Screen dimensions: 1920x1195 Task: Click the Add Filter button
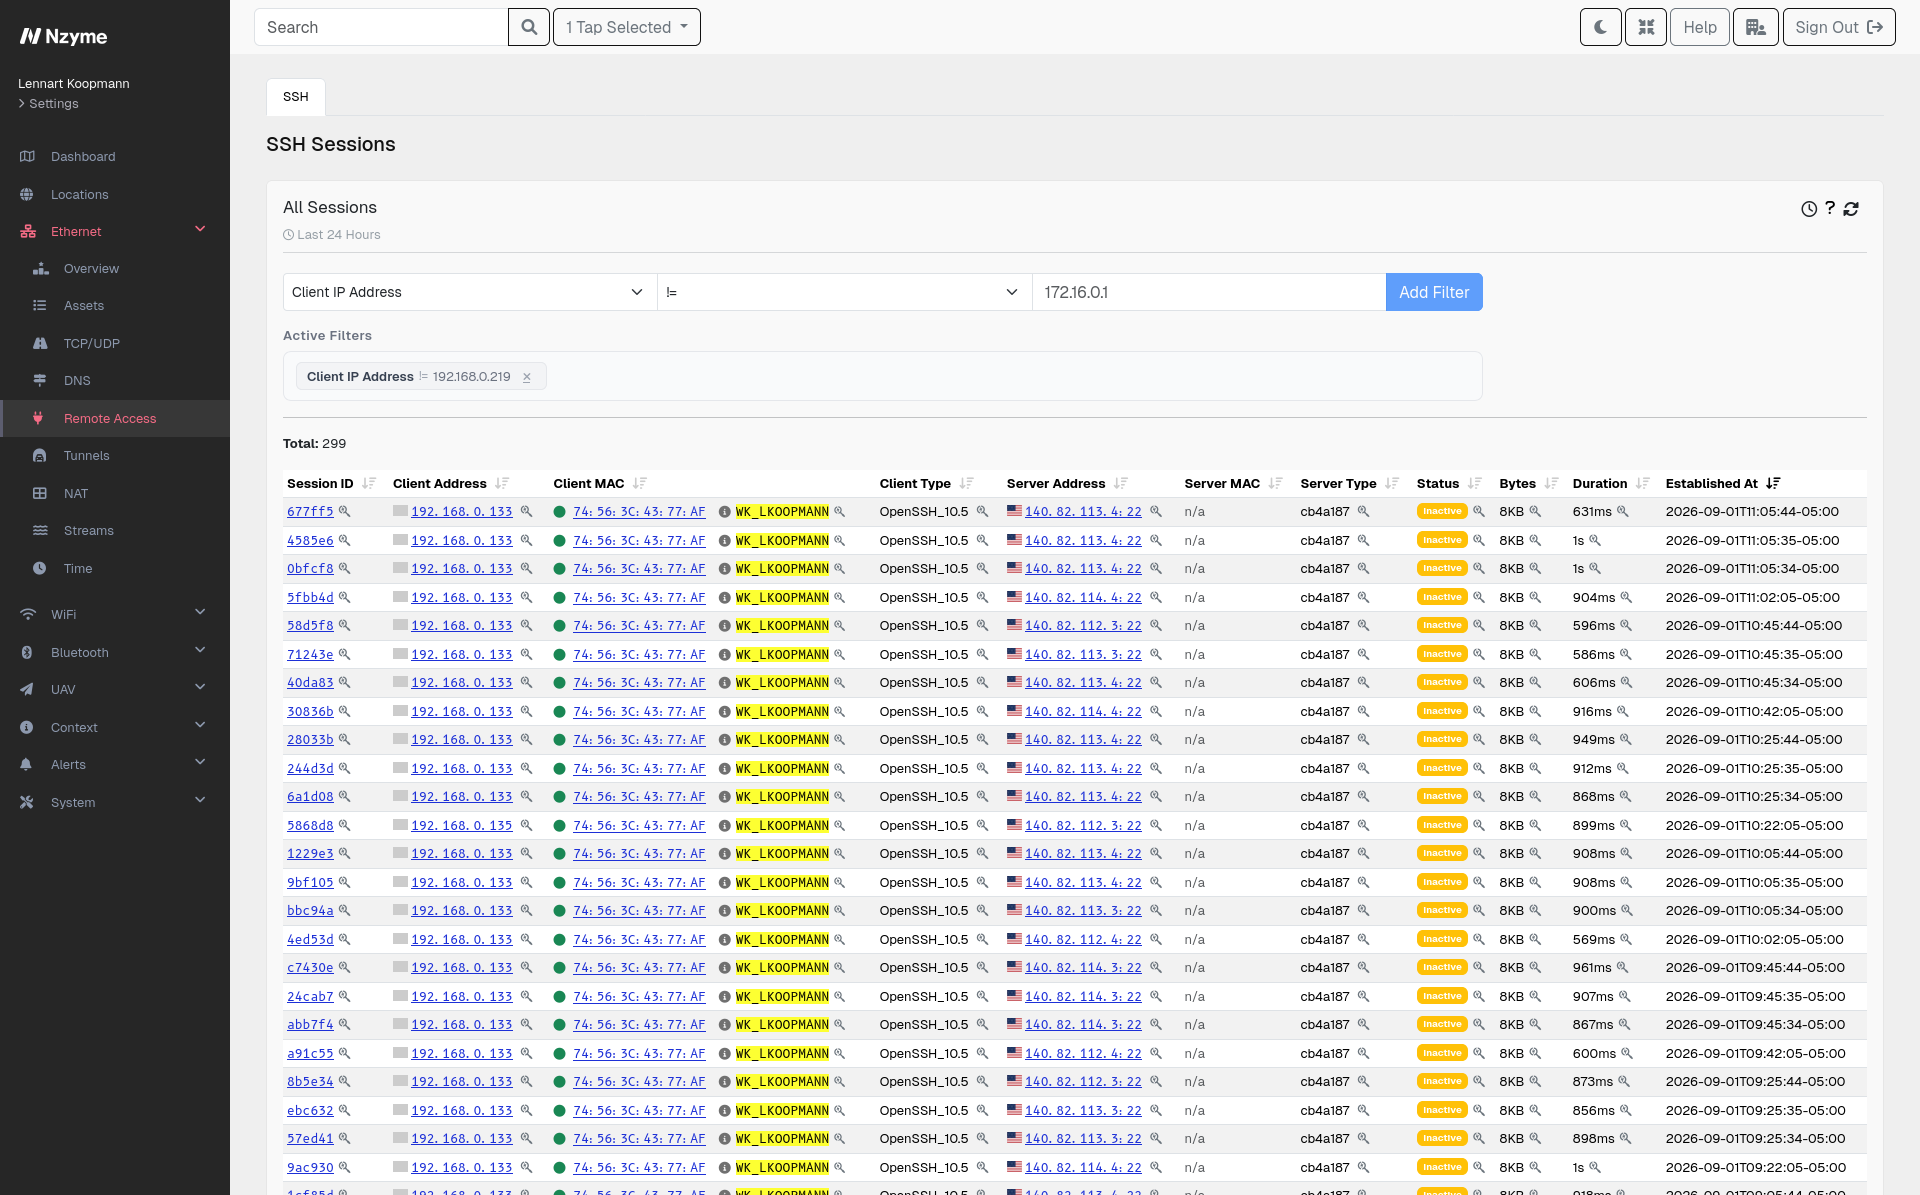1434,292
